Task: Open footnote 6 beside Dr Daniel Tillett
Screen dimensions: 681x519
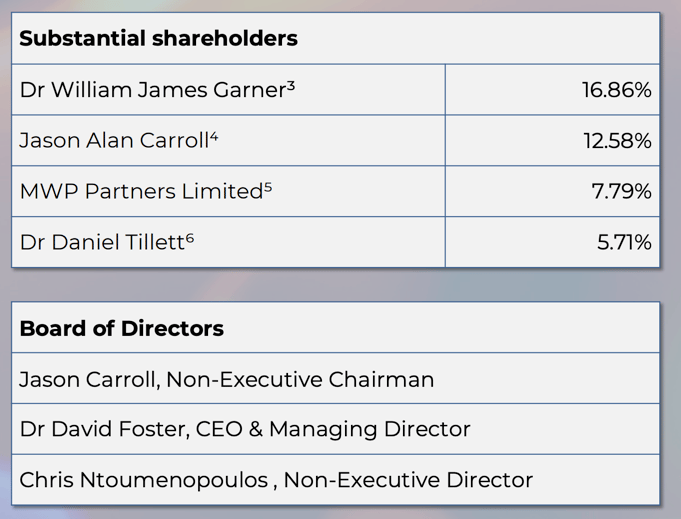Action: [190, 237]
